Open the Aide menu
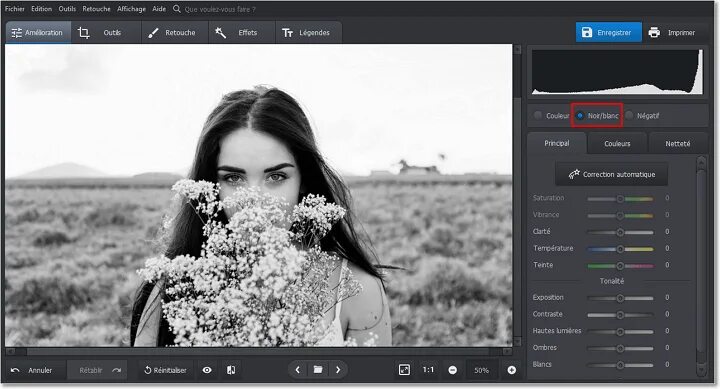Image resolution: width=720 pixels, height=389 pixels. click(159, 9)
